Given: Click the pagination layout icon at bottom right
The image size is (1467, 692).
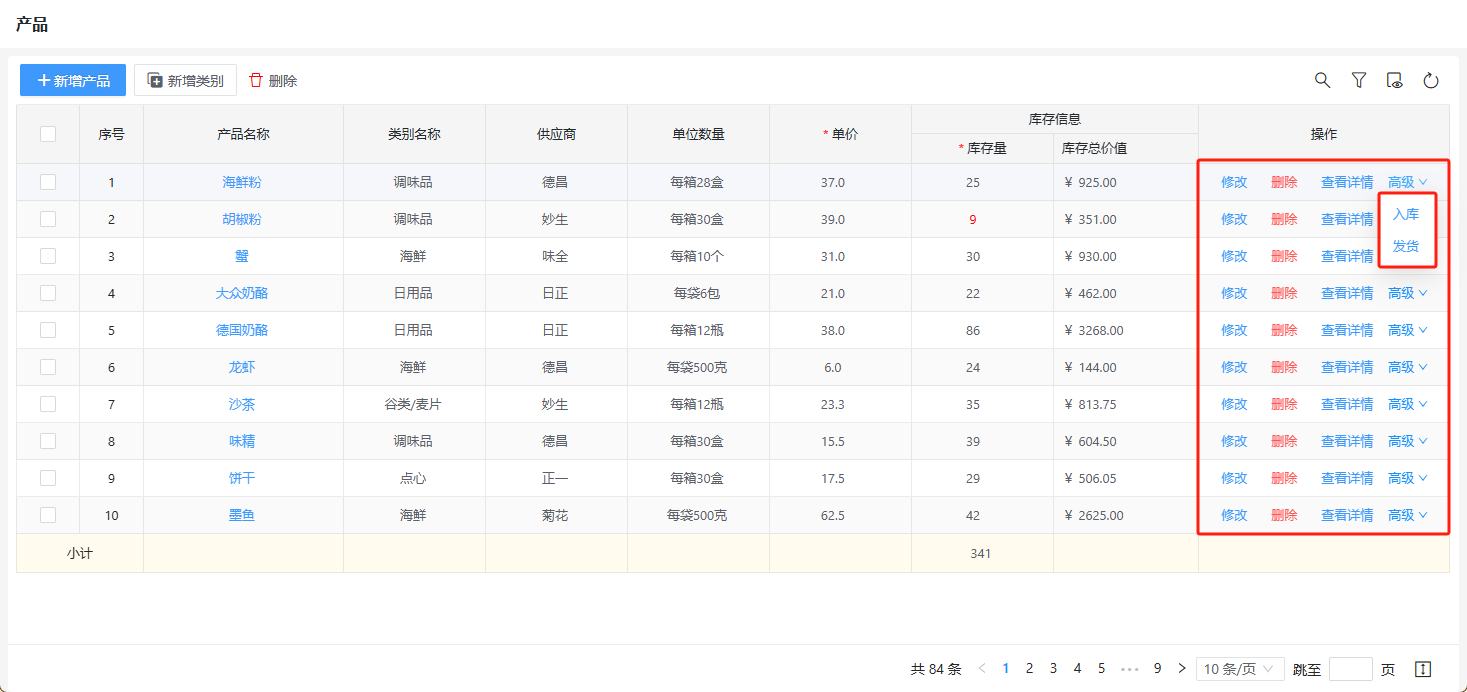Looking at the screenshot, I should click(x=1423, y=669).
